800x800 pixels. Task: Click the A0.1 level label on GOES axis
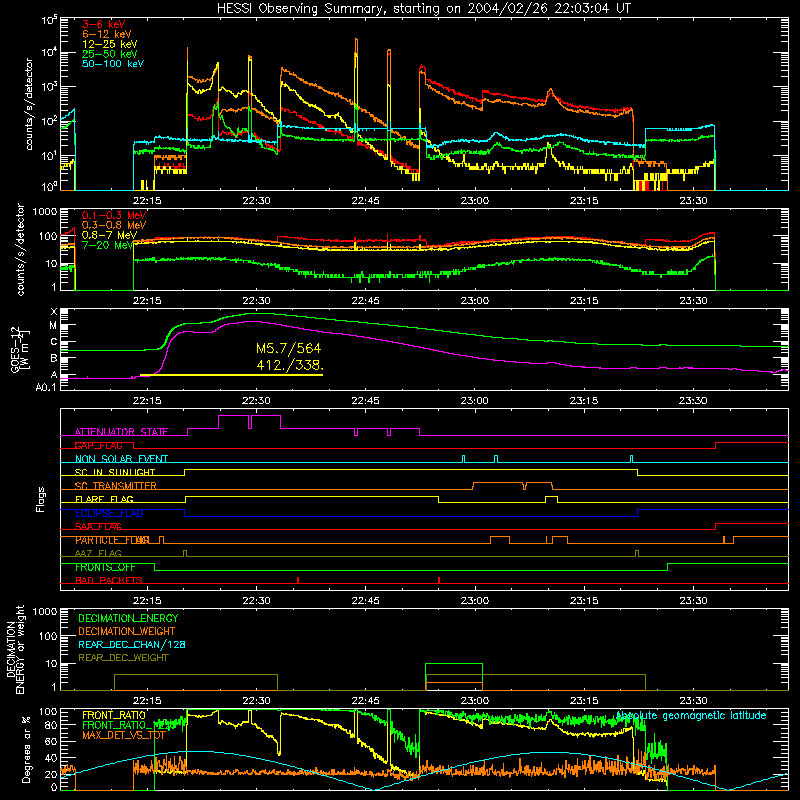point(46,387)
